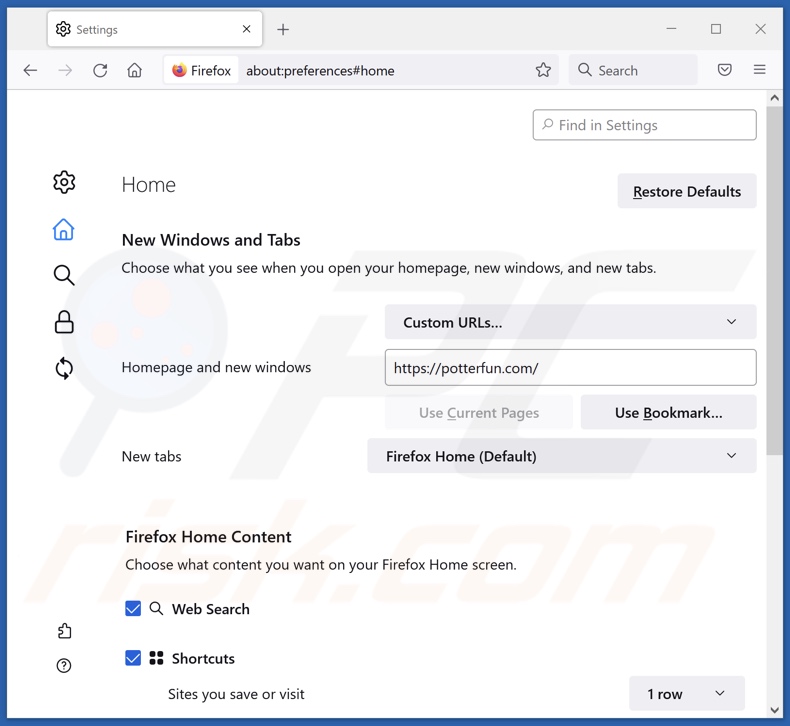Viewport: 790px width, 726px height.
Task: Open the Pocket save icon
Action: coord(725,70)
